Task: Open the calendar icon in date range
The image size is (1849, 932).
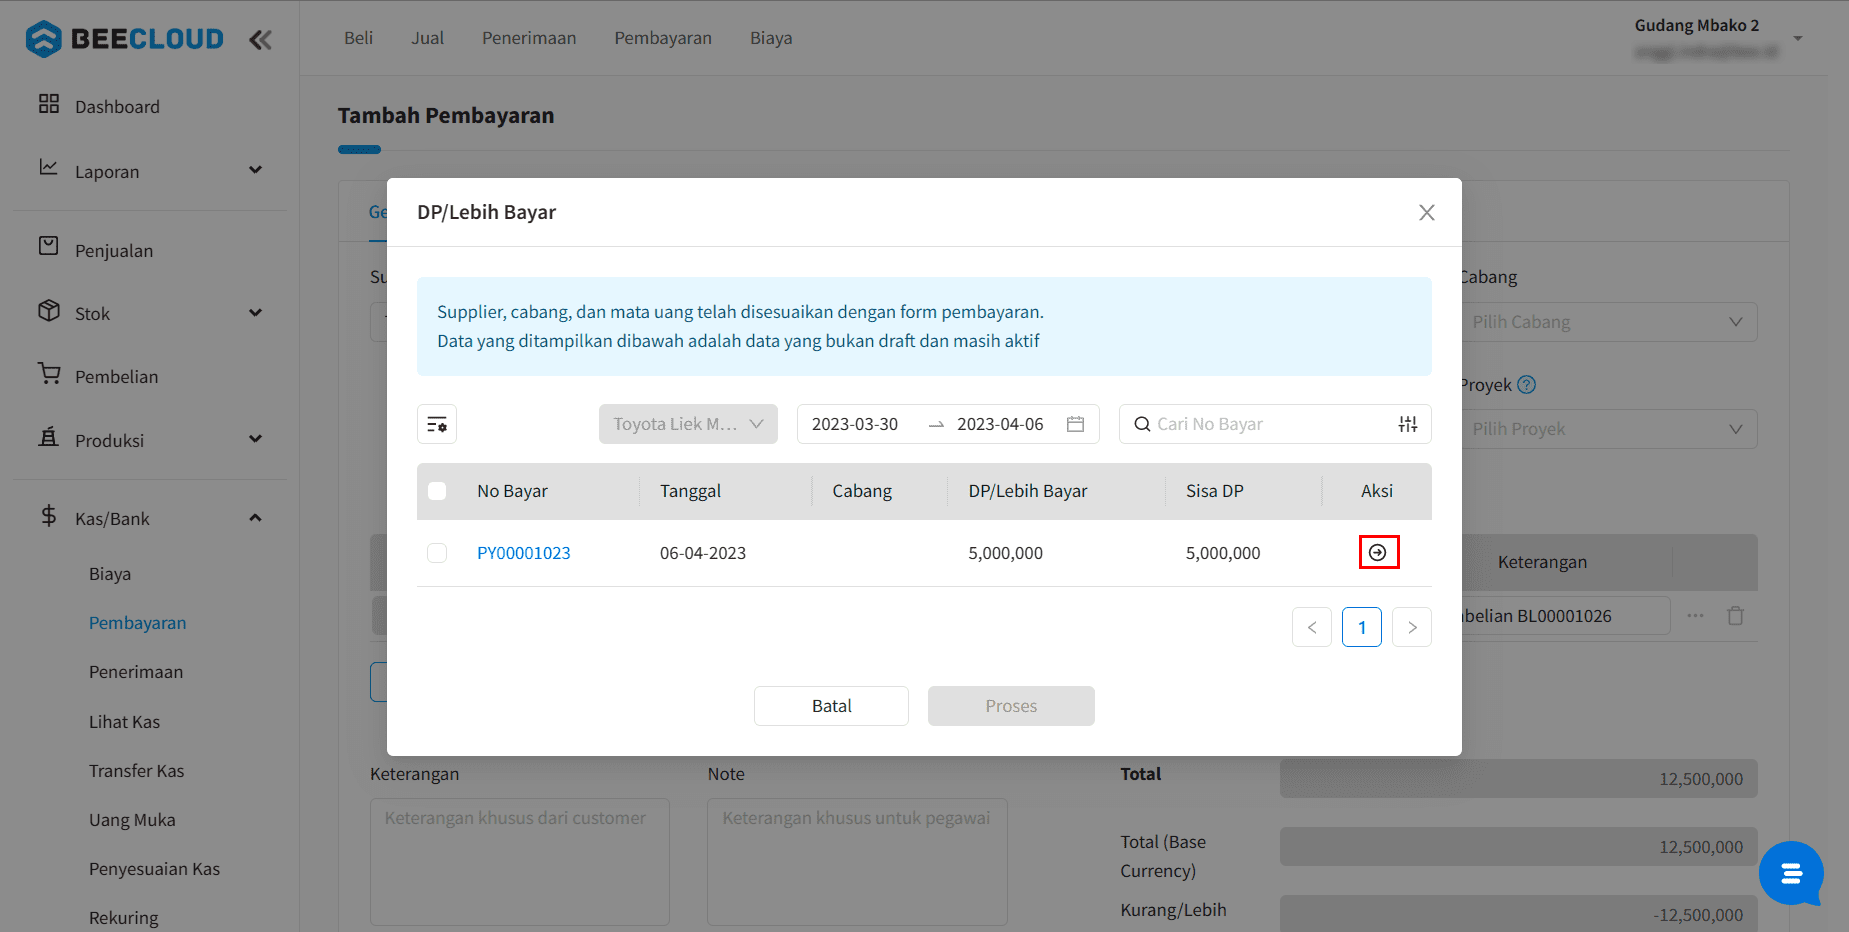Action: pyautogui.click(x=1075, y=424)
